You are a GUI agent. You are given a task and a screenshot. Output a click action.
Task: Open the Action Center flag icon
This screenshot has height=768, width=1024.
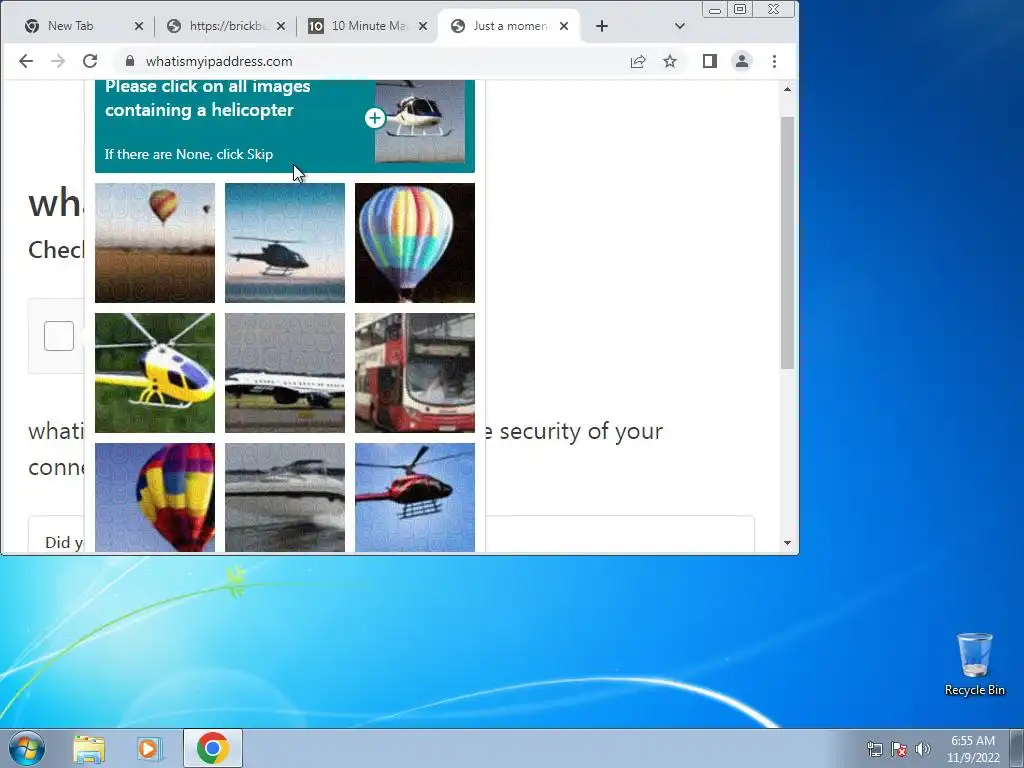coord(899,749)
